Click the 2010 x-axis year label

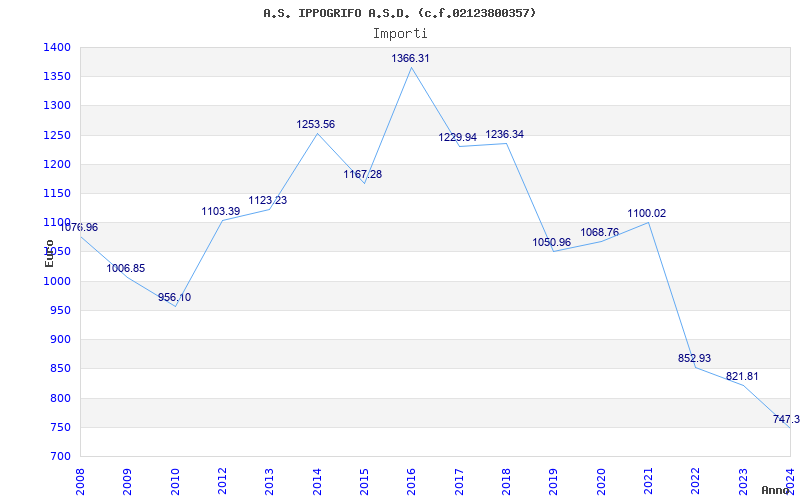pos(175,482)
